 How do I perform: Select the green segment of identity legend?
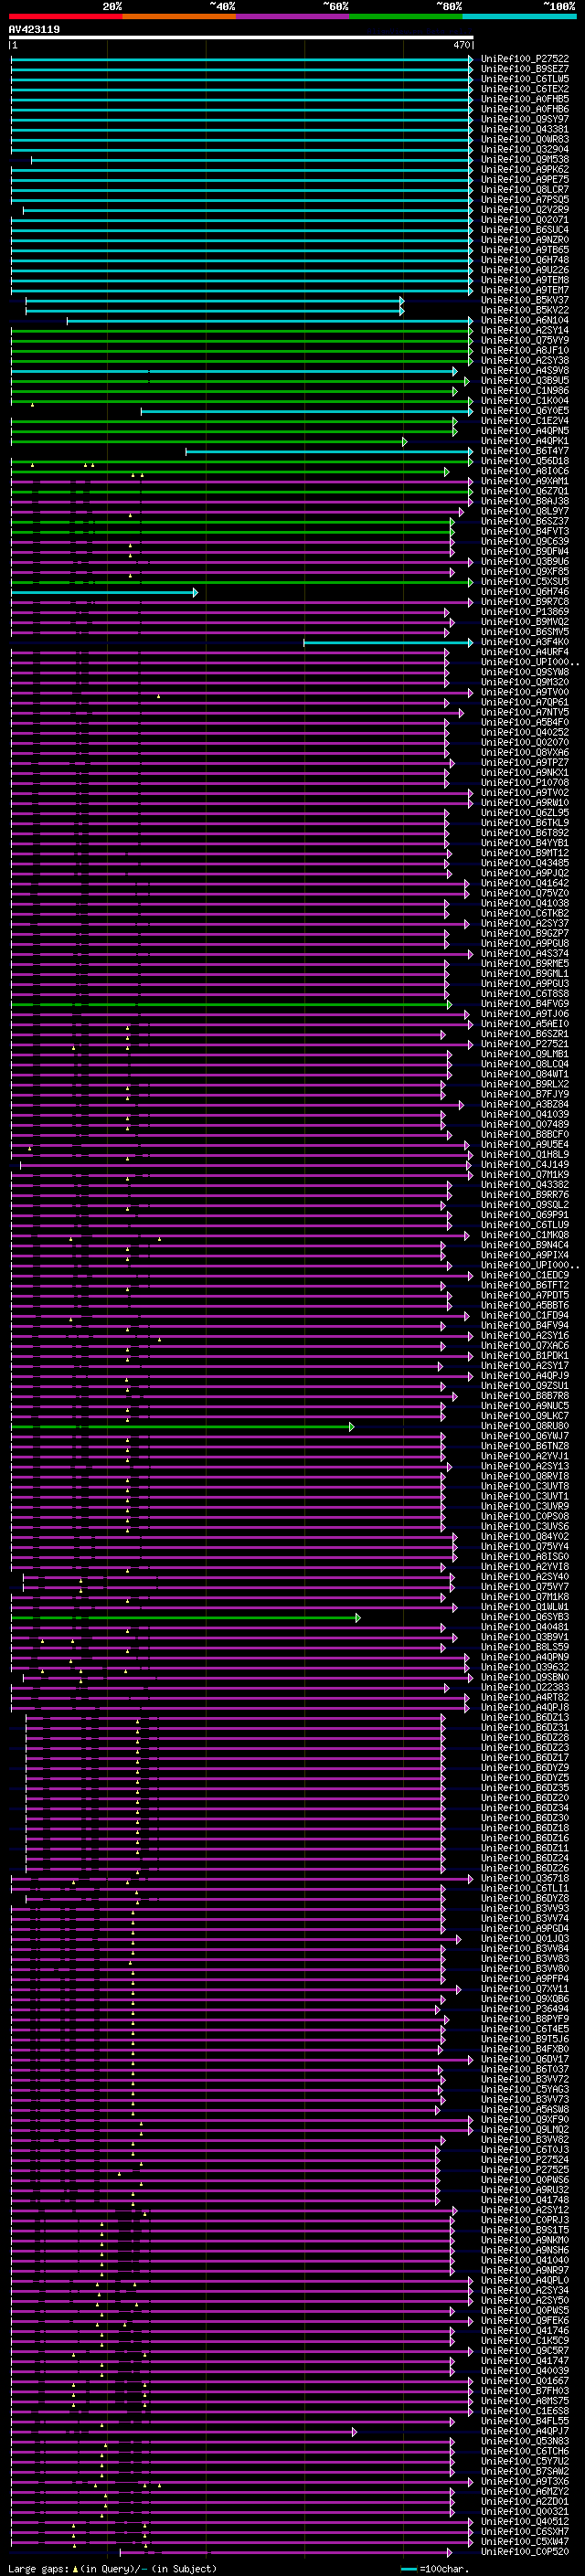406,16
